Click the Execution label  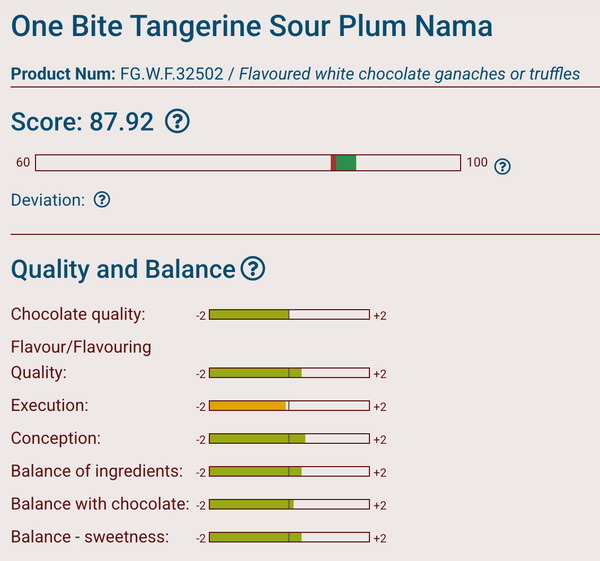pyautogui.click(x=49, y=405)
